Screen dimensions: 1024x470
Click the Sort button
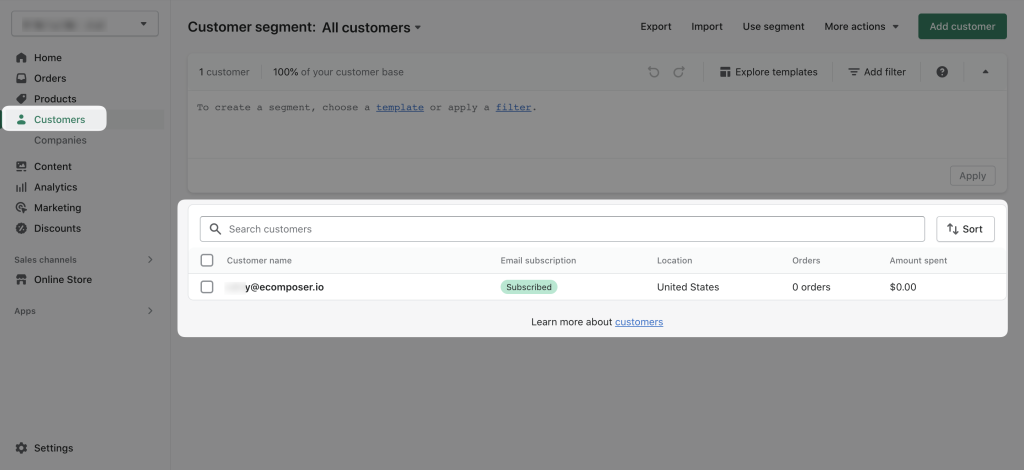click(x=965, y=229)
